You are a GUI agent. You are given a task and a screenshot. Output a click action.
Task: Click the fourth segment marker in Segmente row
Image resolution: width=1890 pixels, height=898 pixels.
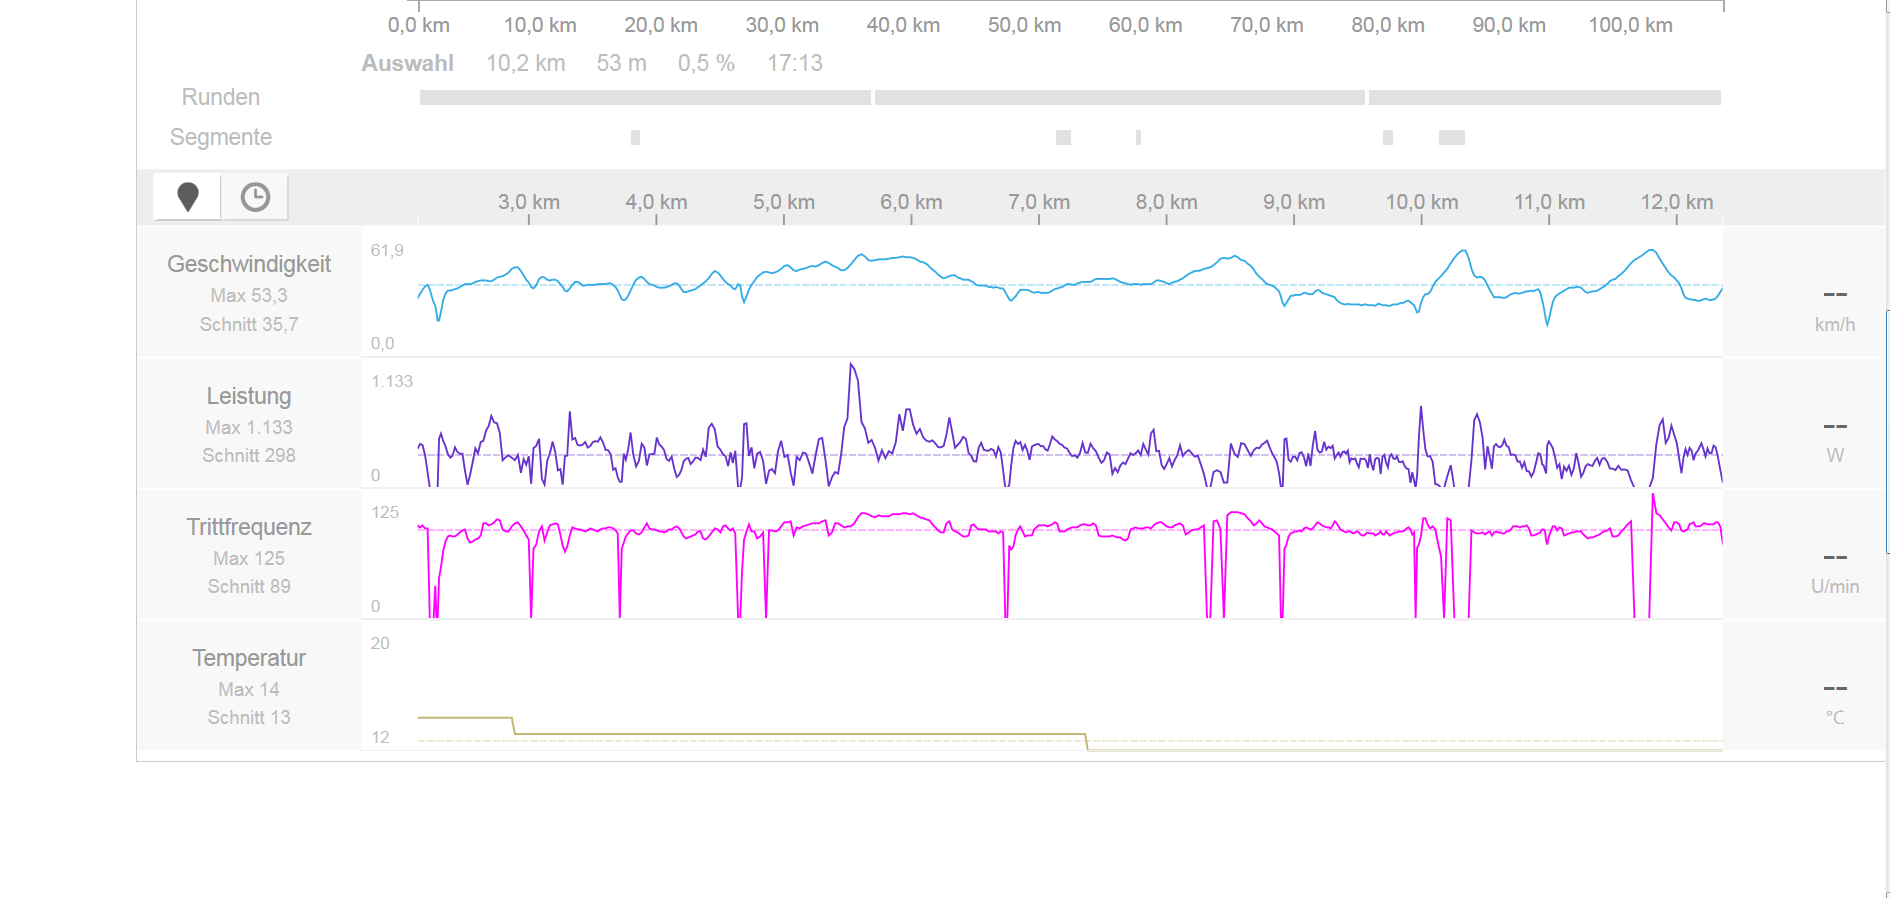pyautogui.click(x=1387, y=138)
